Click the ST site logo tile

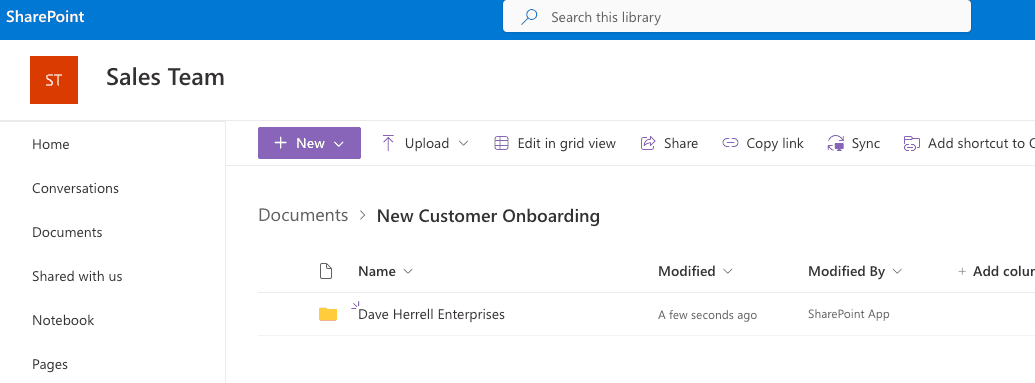54,80
